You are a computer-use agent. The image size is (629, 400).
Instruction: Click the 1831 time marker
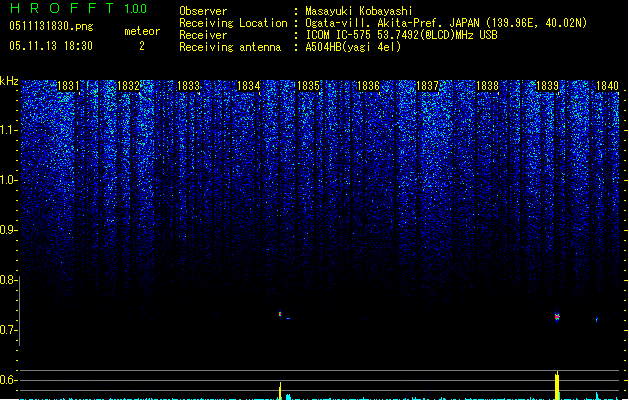(x=68, y=86)
